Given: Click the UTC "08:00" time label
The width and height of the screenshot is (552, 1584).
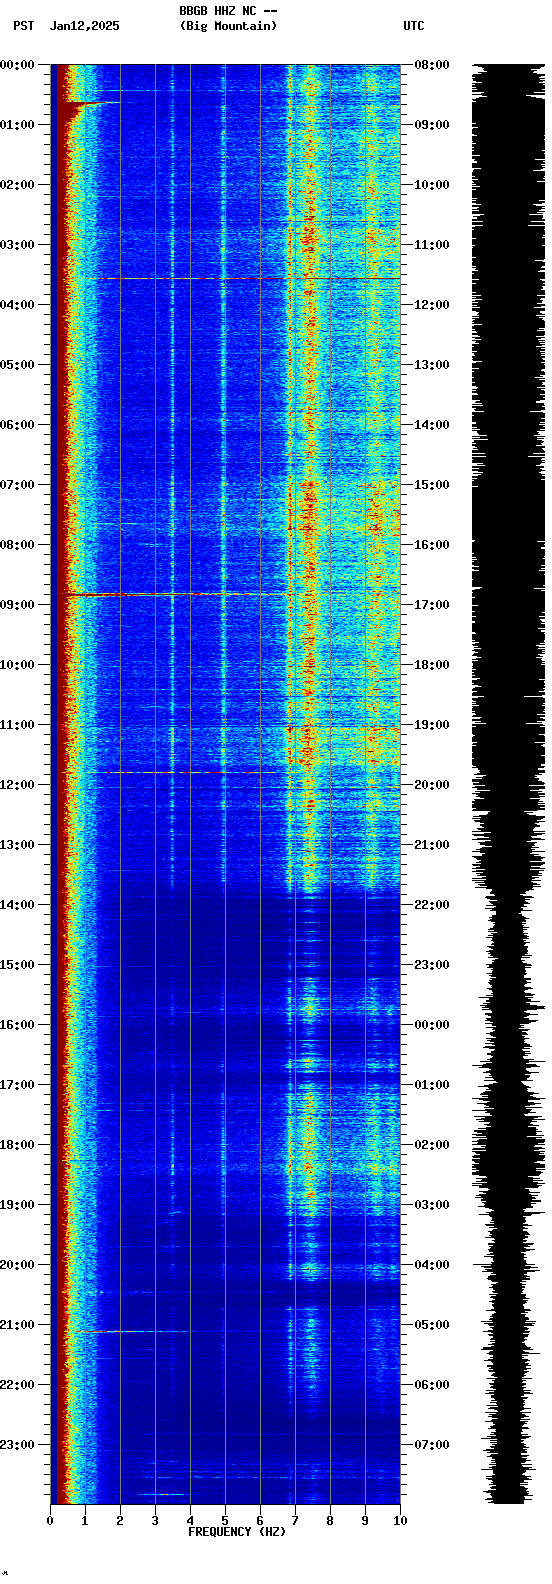Looking at the screenshot, I should point(432,65).
